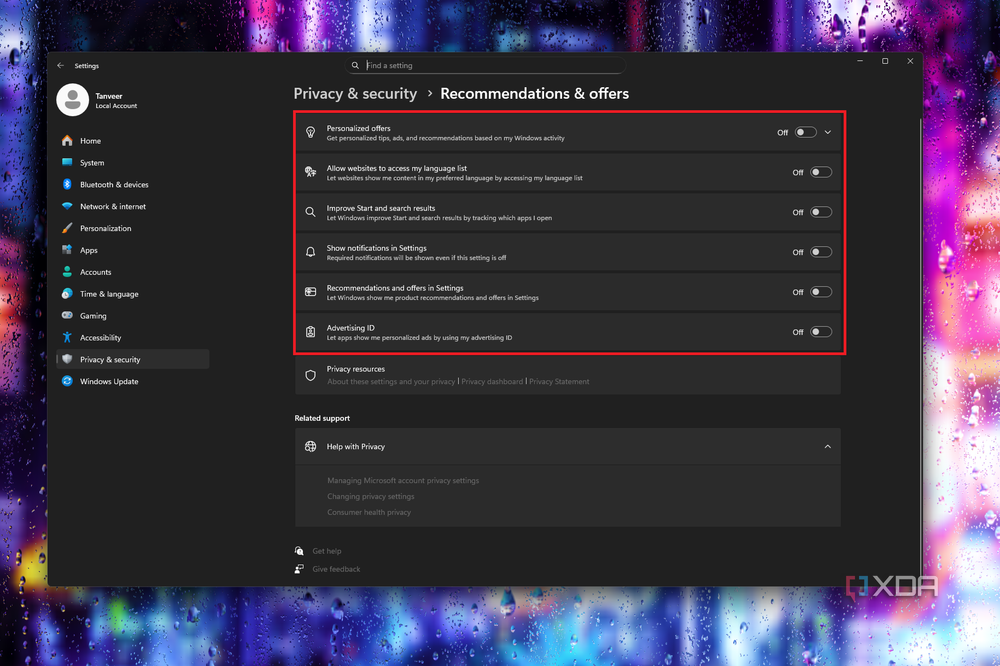Open Privacy Statement link
1000x666 pixels.
coord(559,381)
